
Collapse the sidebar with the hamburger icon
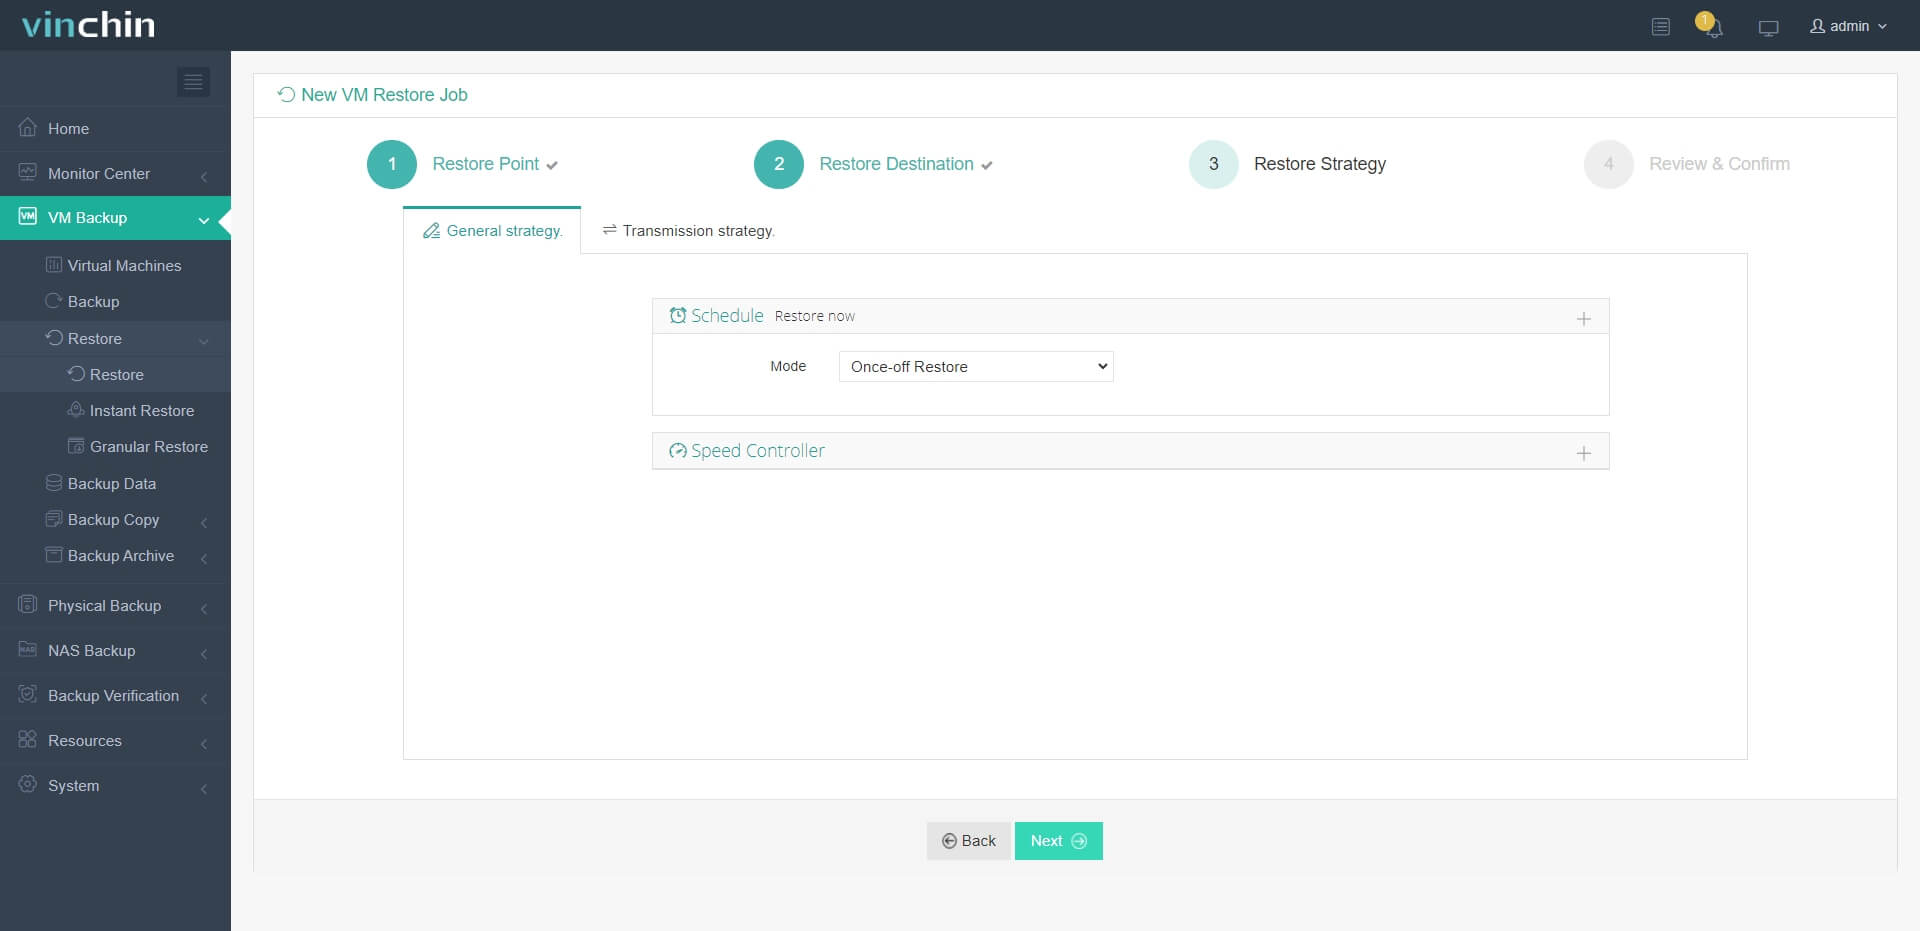pos(193,81)
